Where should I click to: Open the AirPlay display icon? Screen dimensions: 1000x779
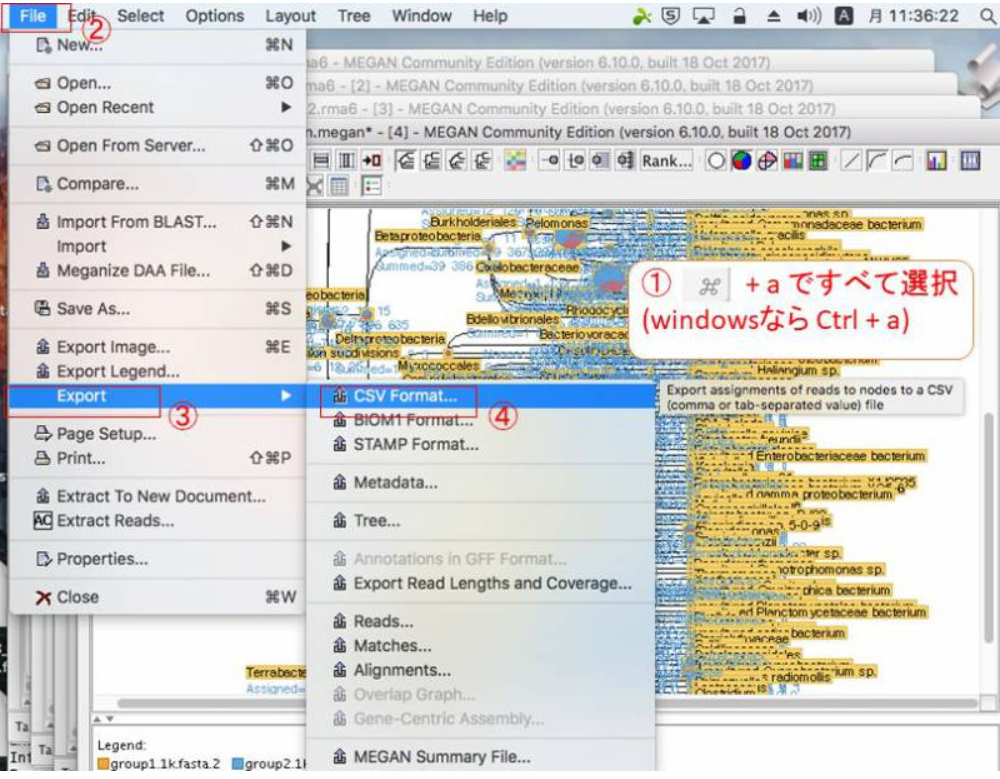coord(703,16)
